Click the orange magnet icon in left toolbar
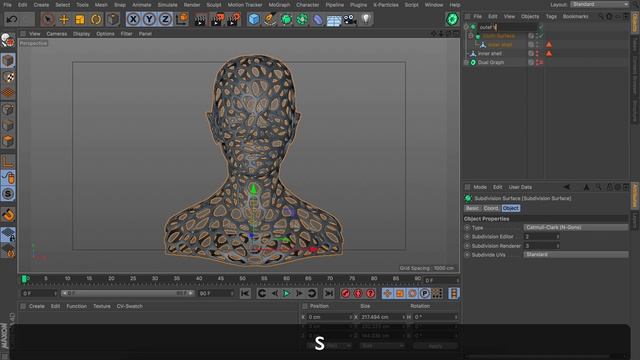 tap(8, 215)
